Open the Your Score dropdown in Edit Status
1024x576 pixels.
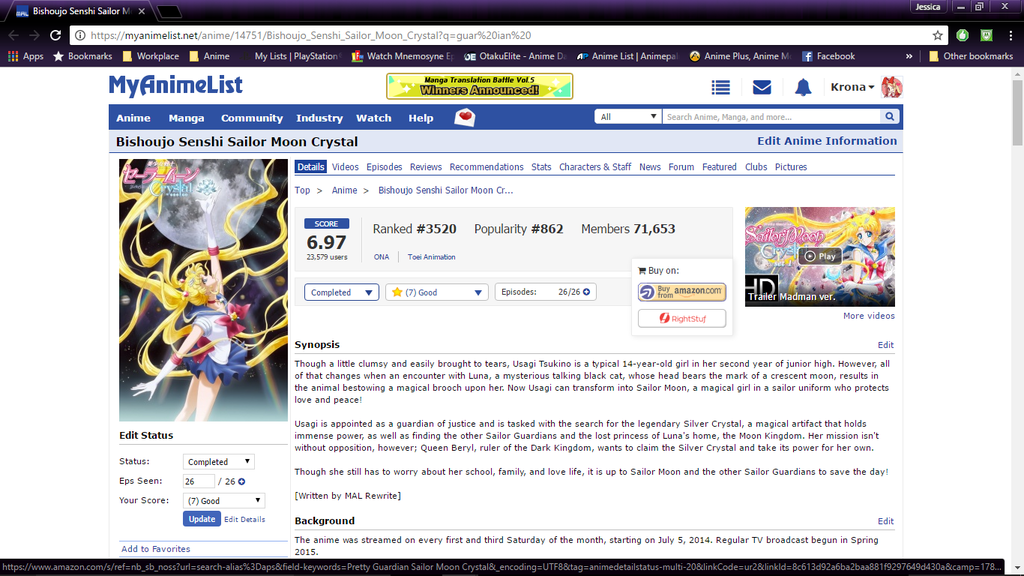pyautogui.click(x=223, y=501)
